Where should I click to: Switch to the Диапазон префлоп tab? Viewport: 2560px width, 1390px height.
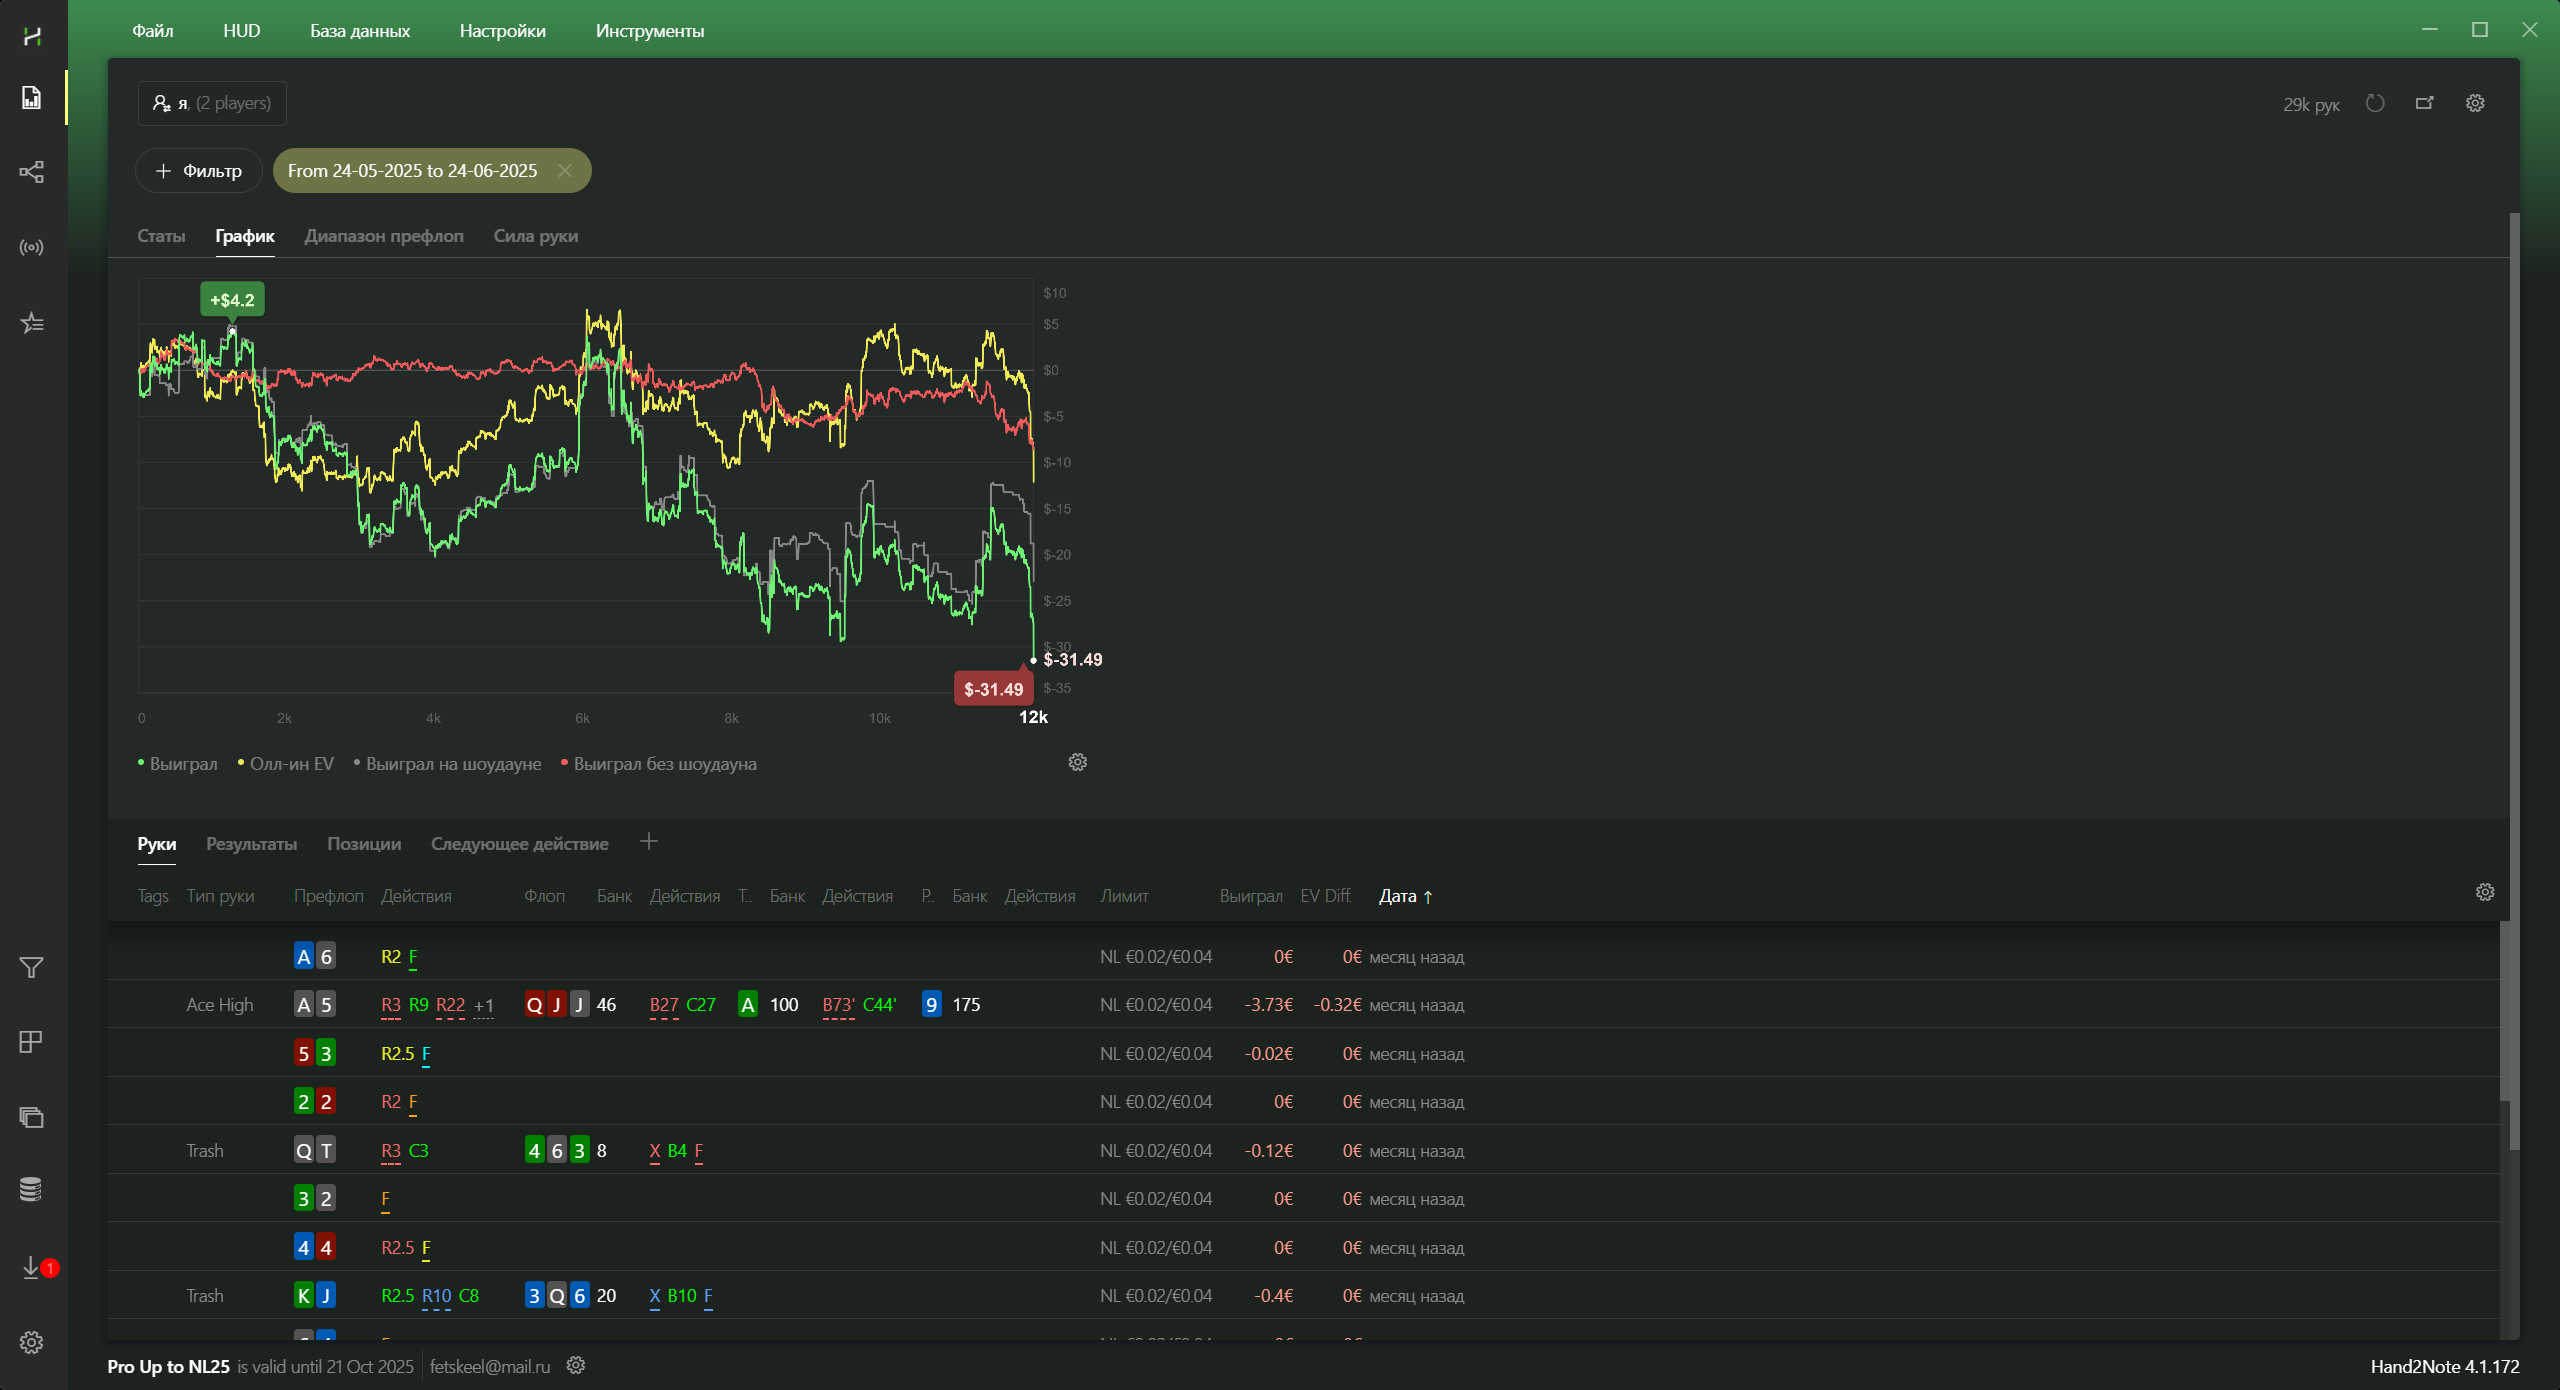pyautogui.click(x=384, y=236)
